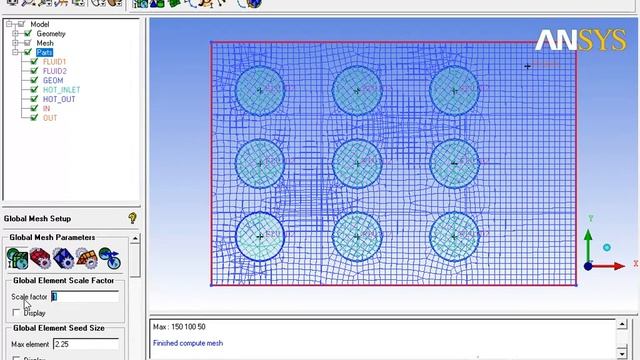Viewport: 640px width, 360px height.
Task: Select the FLUID2 part name
Action: 55,71
